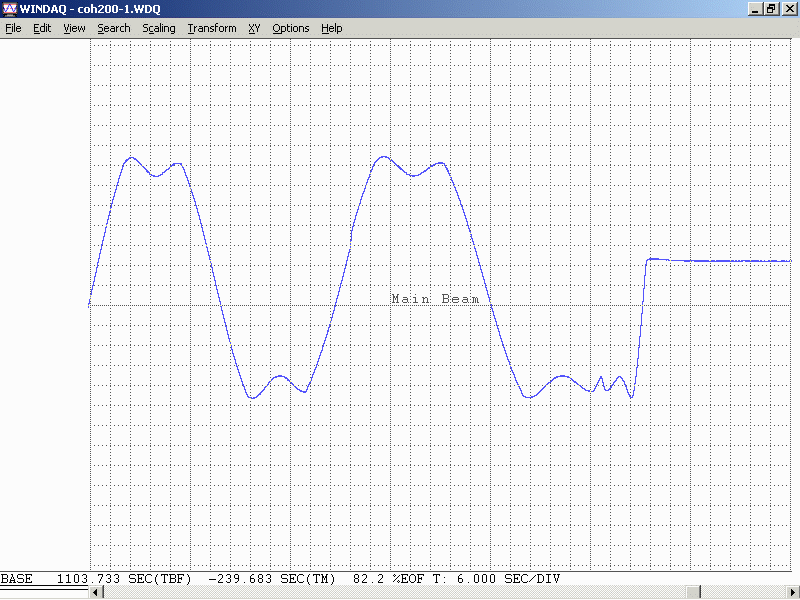The height and width of the screenshot is (600, 800).
Task: Click the WINDAQ application icon in title bar
Action: click(x=9, y=9)
